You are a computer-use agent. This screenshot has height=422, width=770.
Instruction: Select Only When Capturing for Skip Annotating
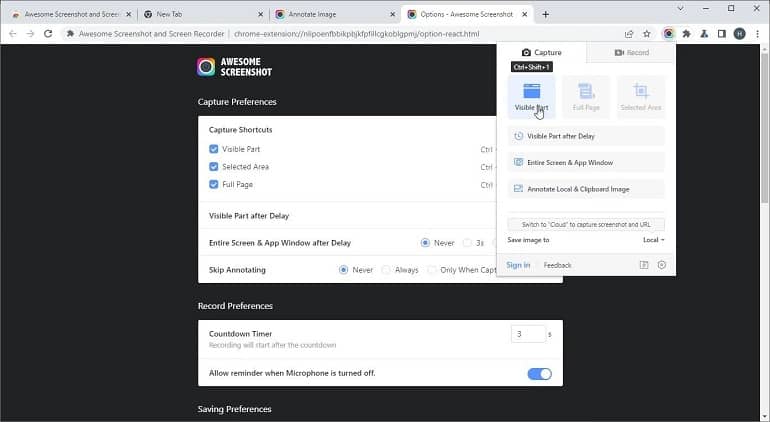(432, 270)
